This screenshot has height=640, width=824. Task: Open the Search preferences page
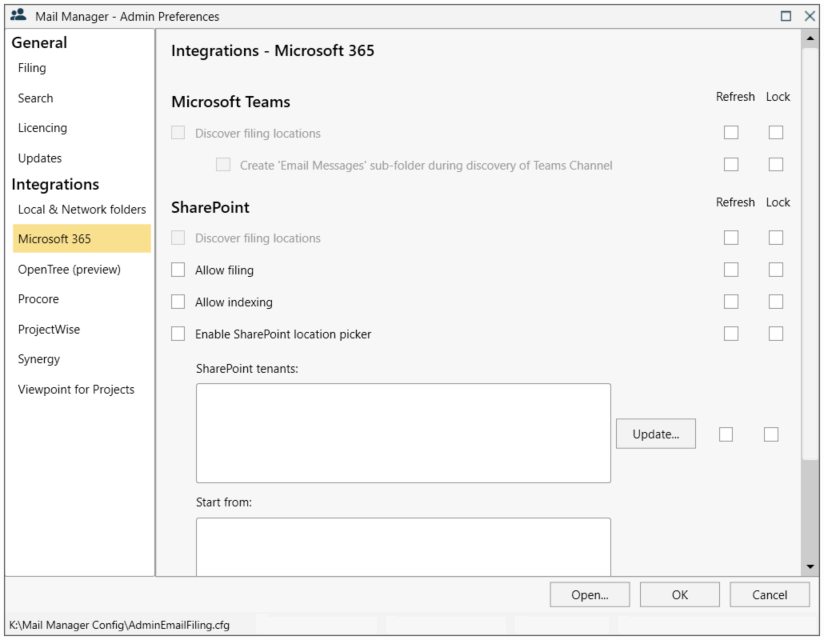pos(35,97)
